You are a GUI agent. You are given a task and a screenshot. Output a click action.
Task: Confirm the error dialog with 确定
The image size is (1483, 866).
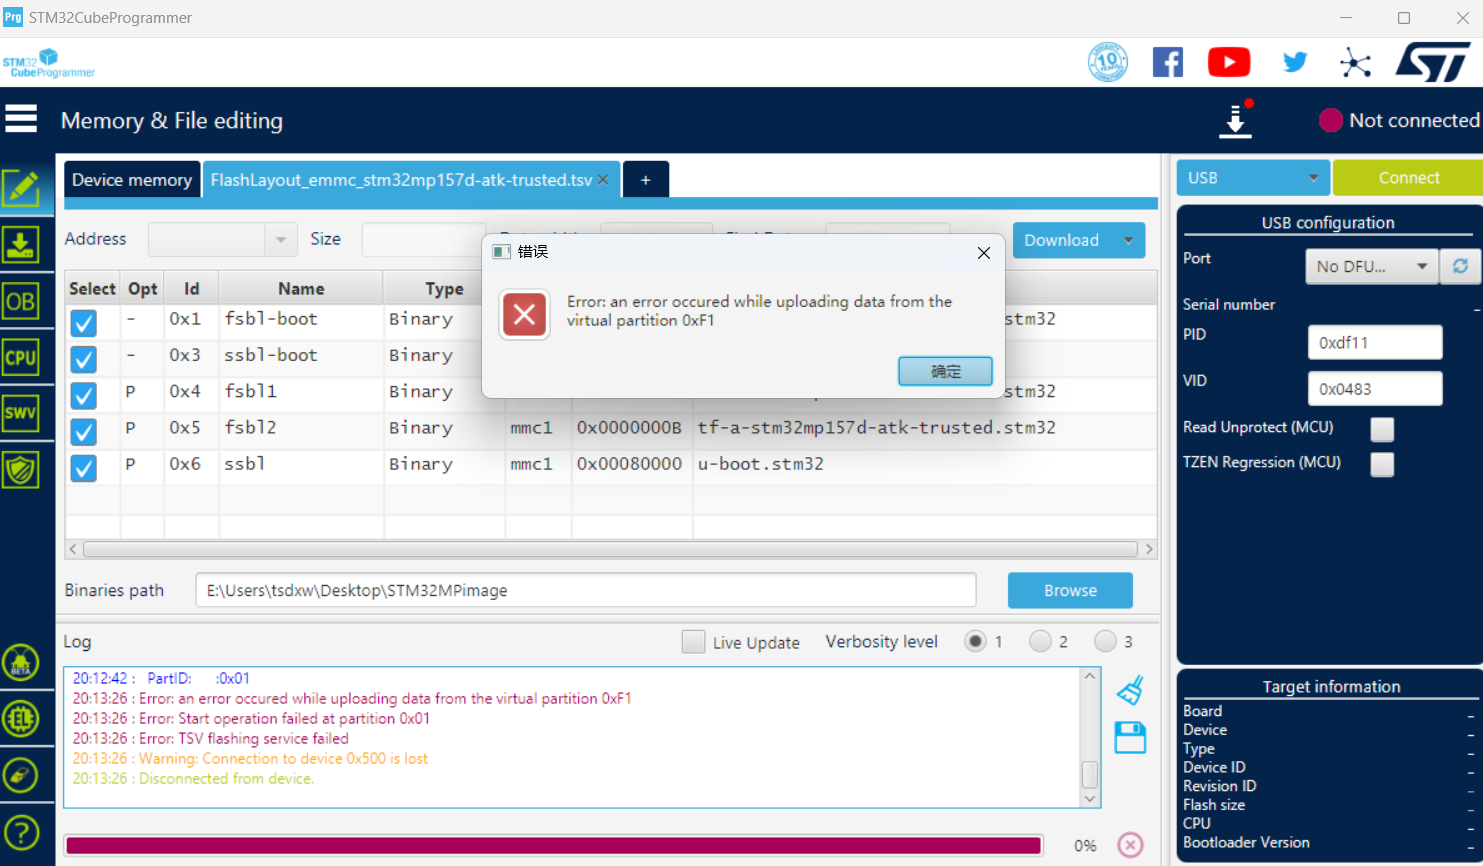click(945, 371)
